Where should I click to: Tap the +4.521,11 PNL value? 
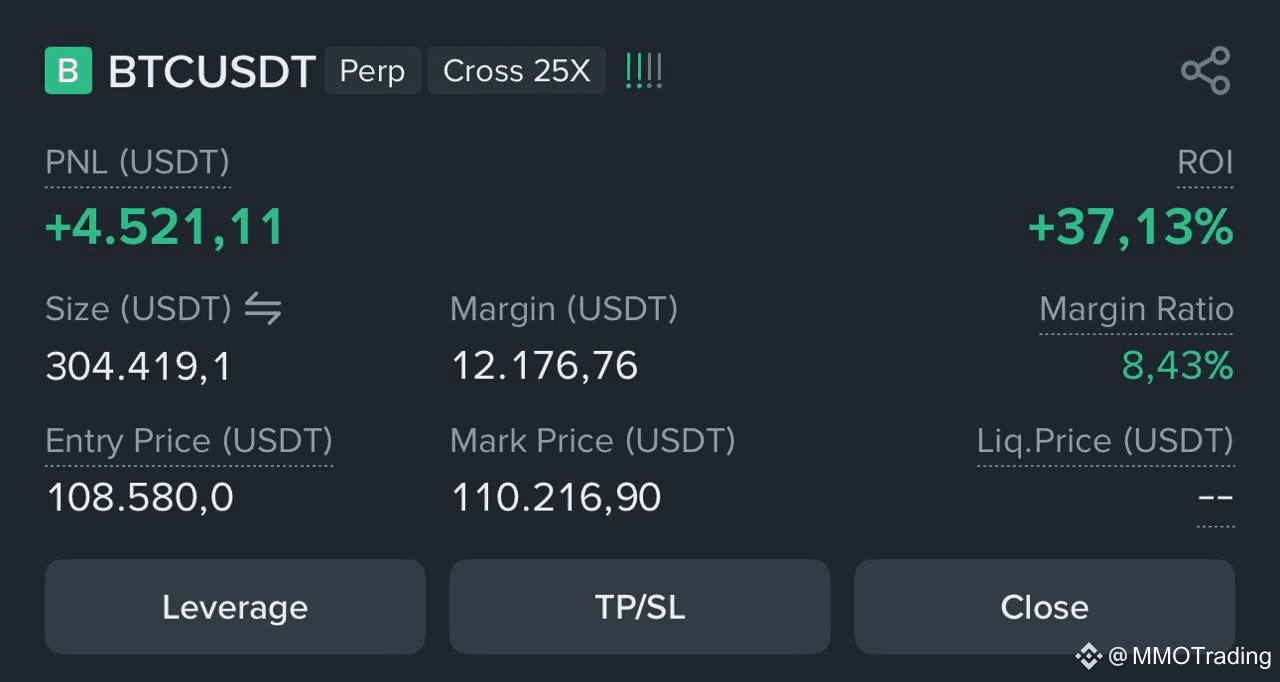click(165, 228)
